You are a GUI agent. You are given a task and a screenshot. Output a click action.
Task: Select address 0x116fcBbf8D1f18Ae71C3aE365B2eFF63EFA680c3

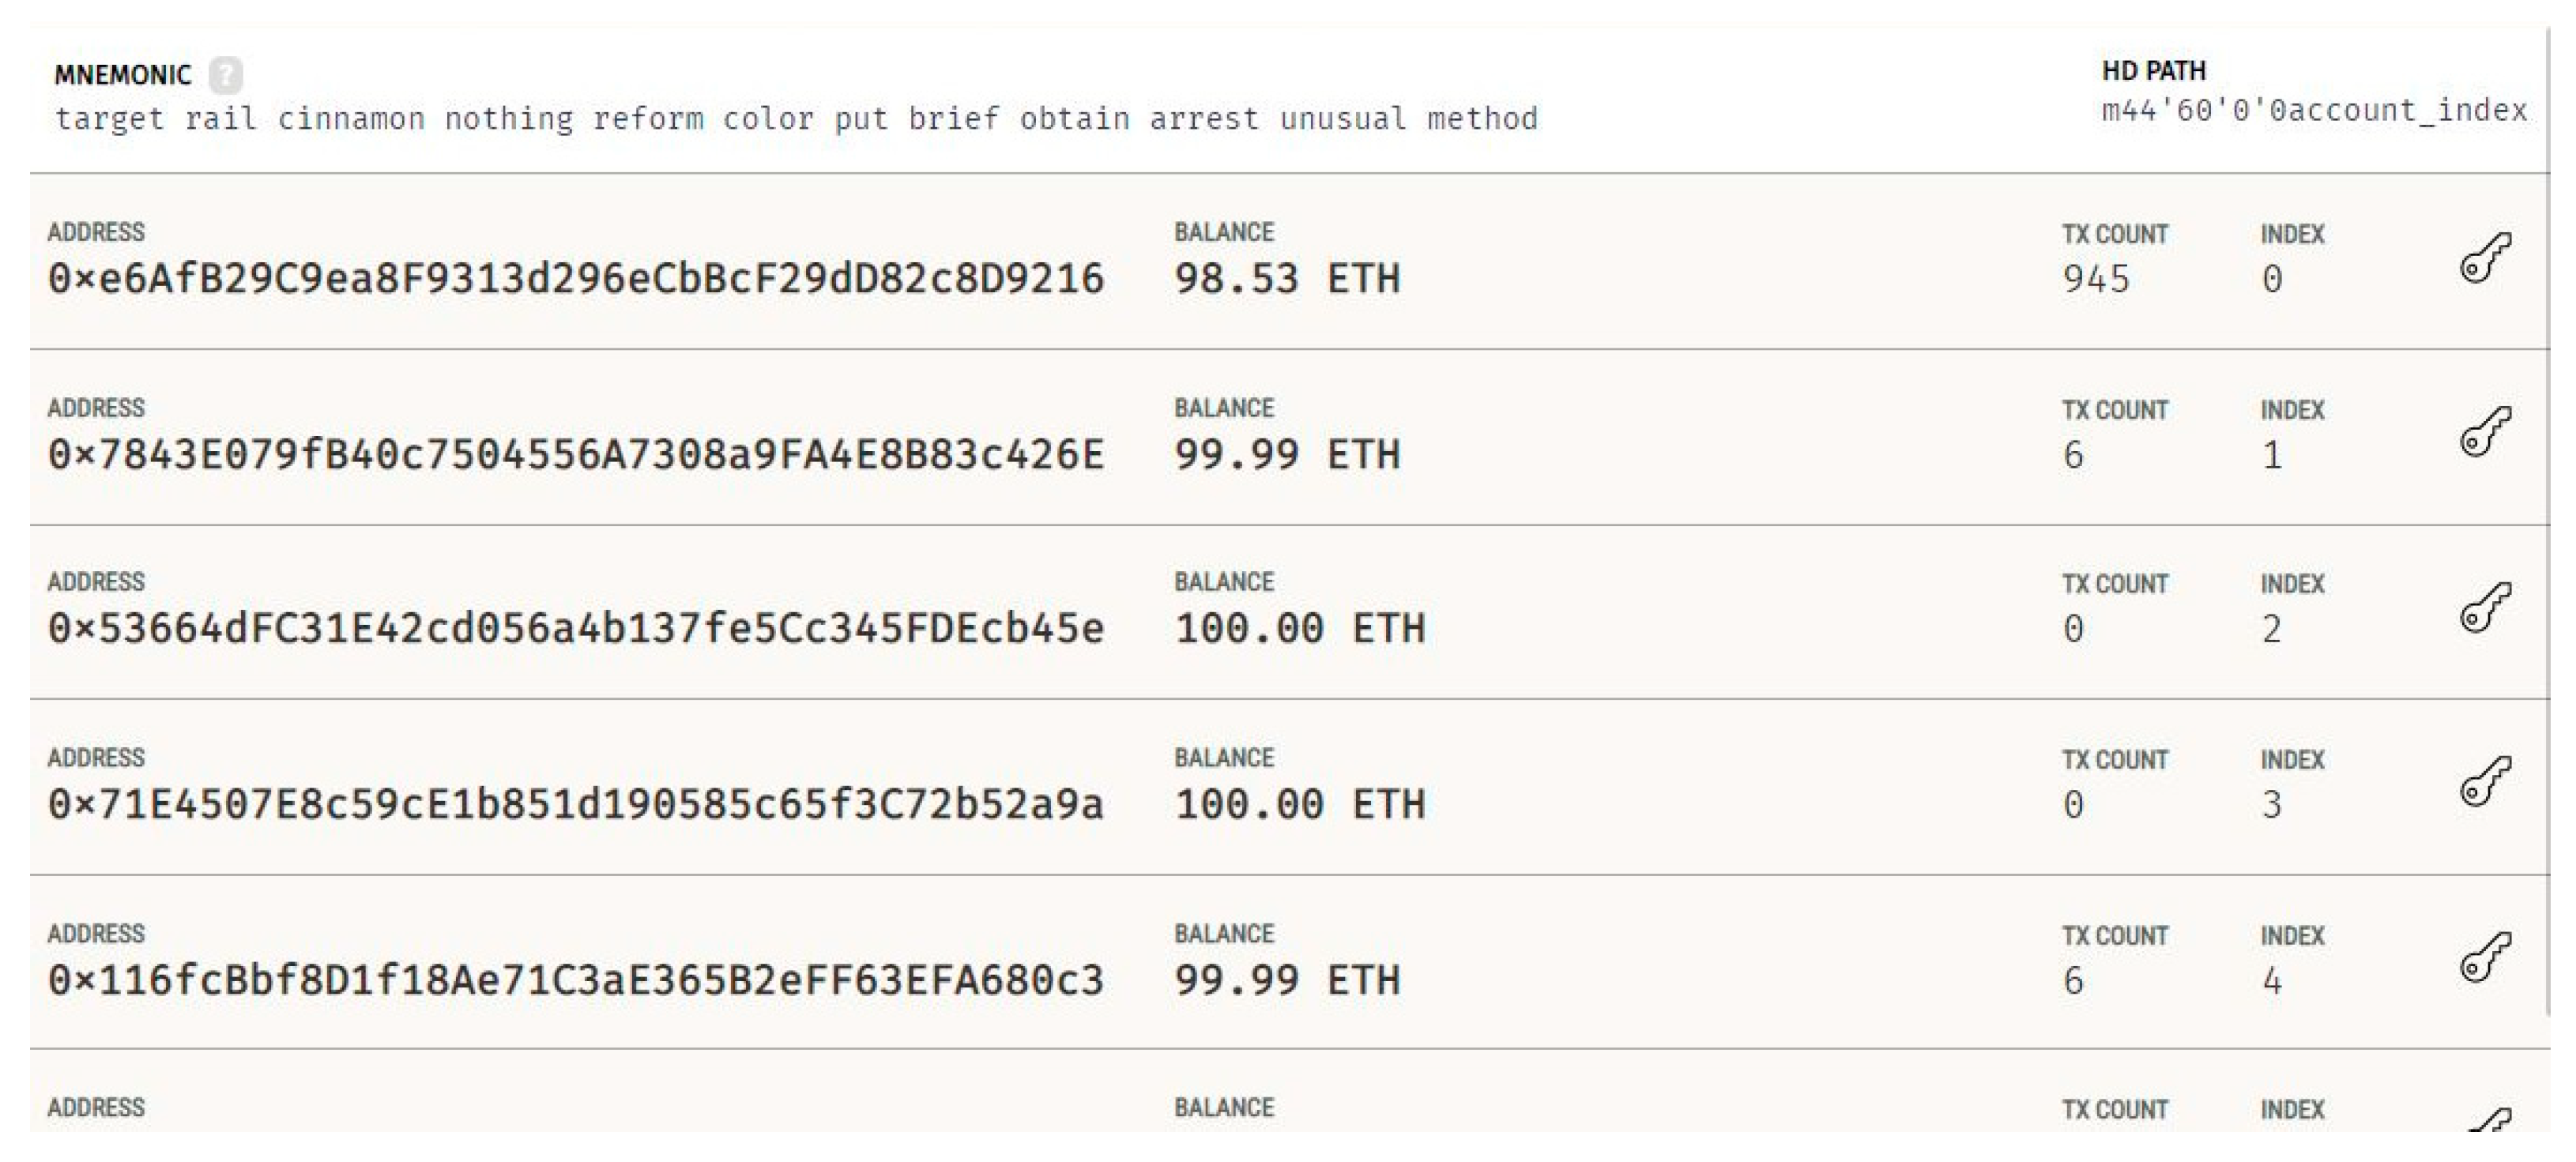pyautogui.click(x=576, y=981)
